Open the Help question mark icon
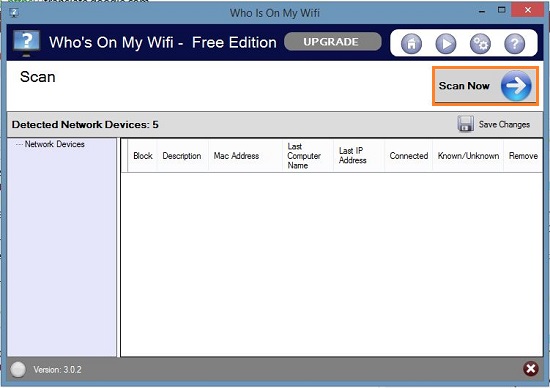Image resolution: width=550 pixels, height=388 pixels. (x=515, y=44)
